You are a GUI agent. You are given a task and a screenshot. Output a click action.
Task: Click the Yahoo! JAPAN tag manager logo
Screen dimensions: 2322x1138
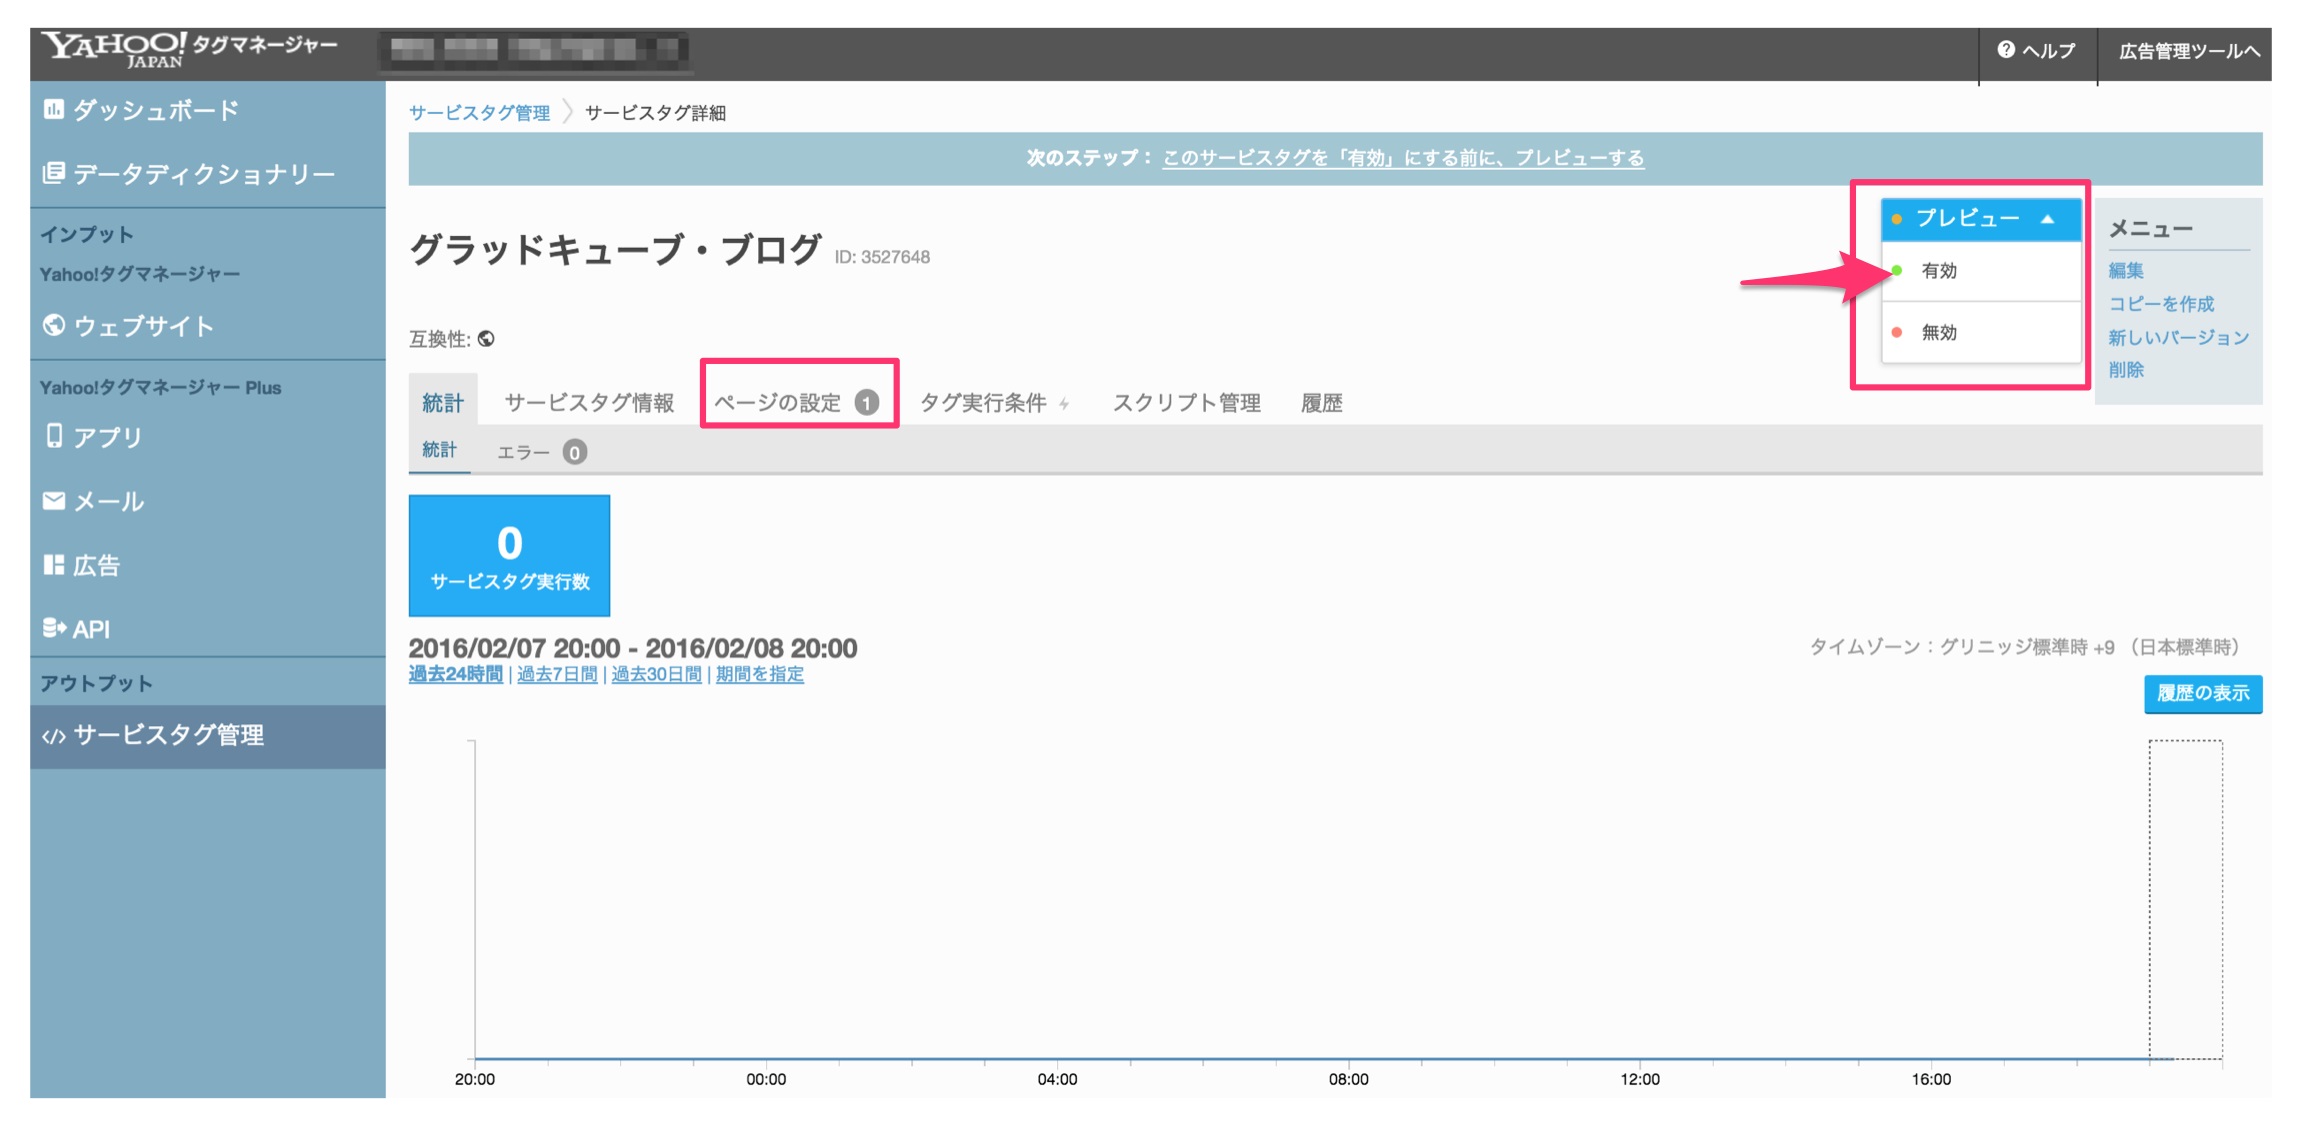tap(190, 48)
